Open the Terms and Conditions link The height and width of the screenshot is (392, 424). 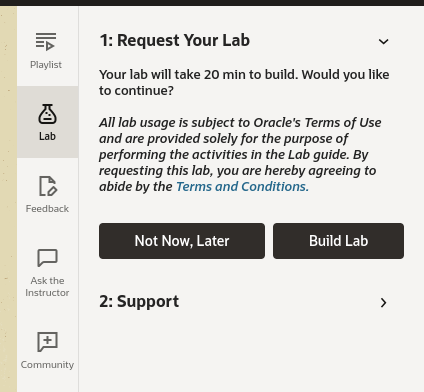[242, 187]
